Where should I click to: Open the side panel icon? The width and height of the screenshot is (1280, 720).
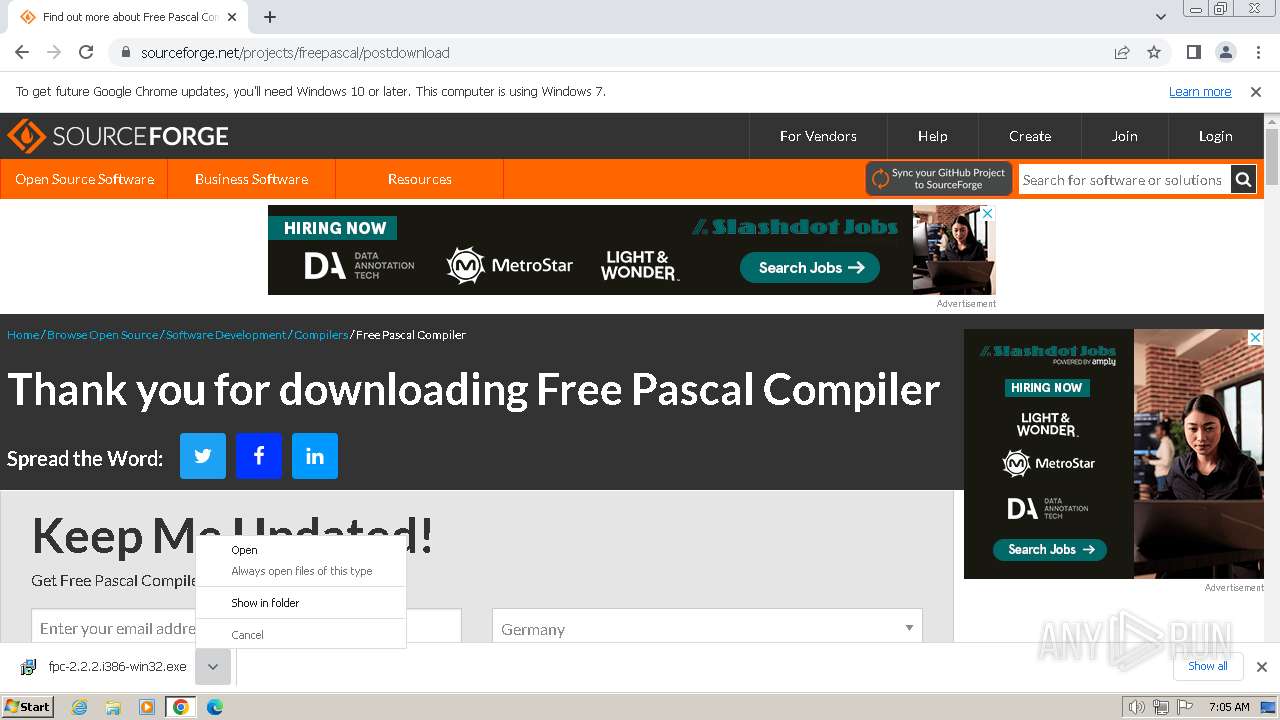1193,52
